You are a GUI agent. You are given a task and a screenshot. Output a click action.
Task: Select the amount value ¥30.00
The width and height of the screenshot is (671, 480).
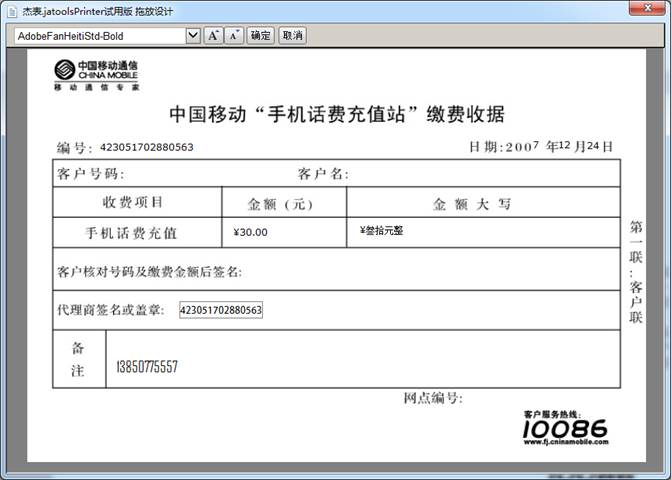[x=250, y=232]
